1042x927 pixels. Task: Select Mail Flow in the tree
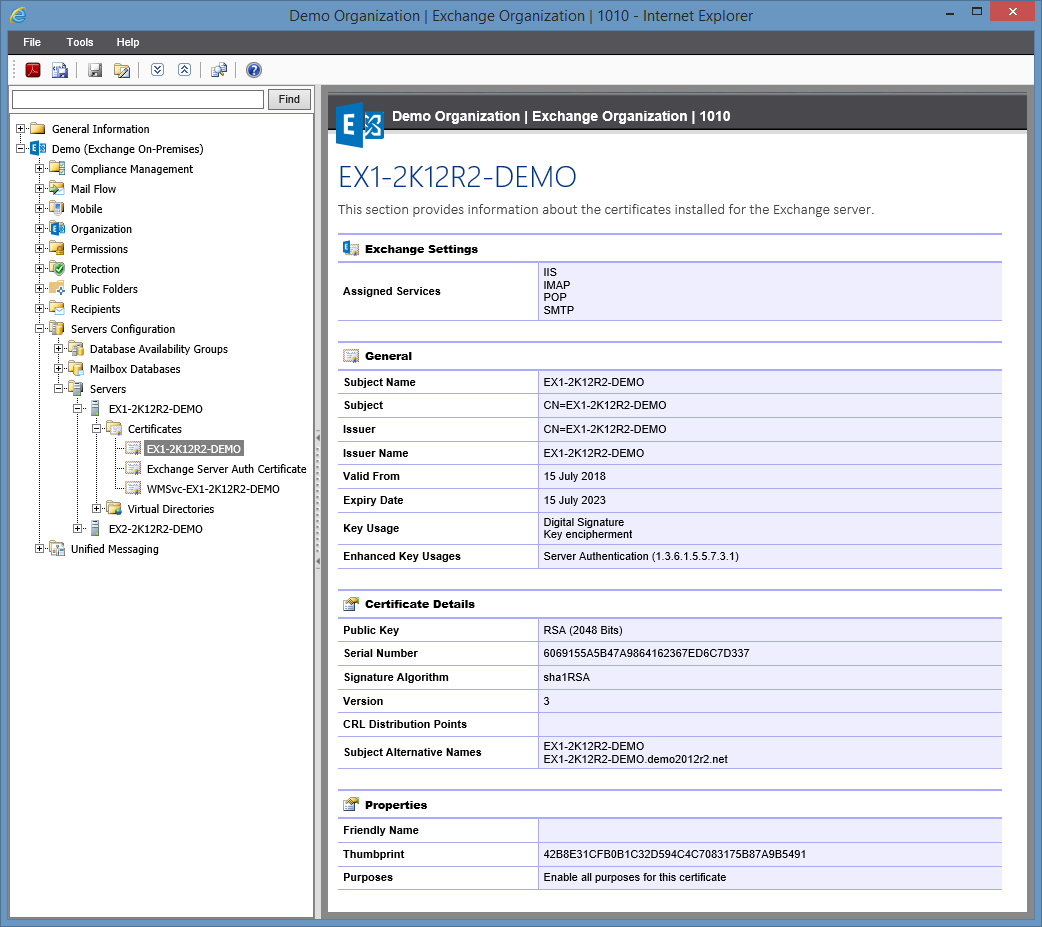94,189
